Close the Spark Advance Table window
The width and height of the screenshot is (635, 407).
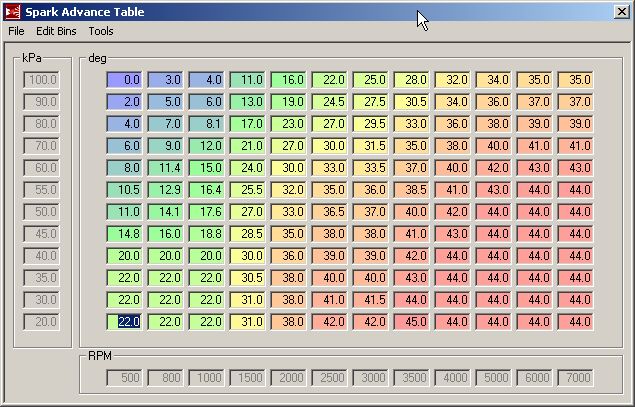point(622,11)
